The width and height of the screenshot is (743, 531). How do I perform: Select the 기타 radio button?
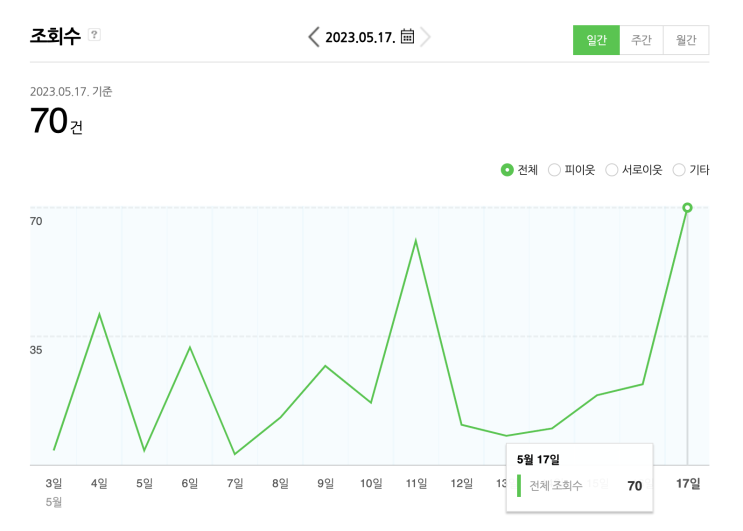point(679,170)
